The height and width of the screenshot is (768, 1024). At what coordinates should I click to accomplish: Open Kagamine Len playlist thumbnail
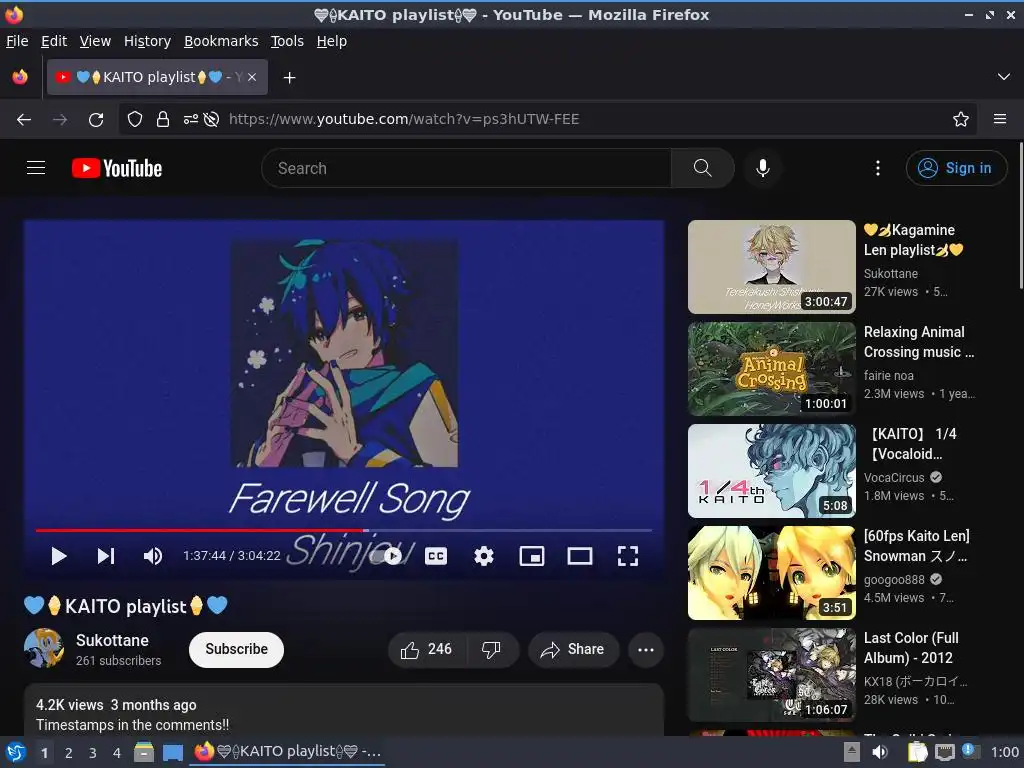point(772,266)
